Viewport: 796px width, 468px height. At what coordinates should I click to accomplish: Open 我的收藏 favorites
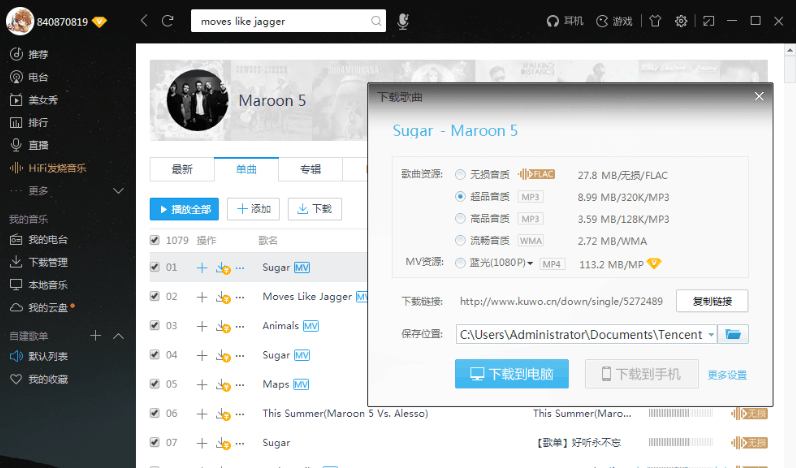tap(39, 379)
